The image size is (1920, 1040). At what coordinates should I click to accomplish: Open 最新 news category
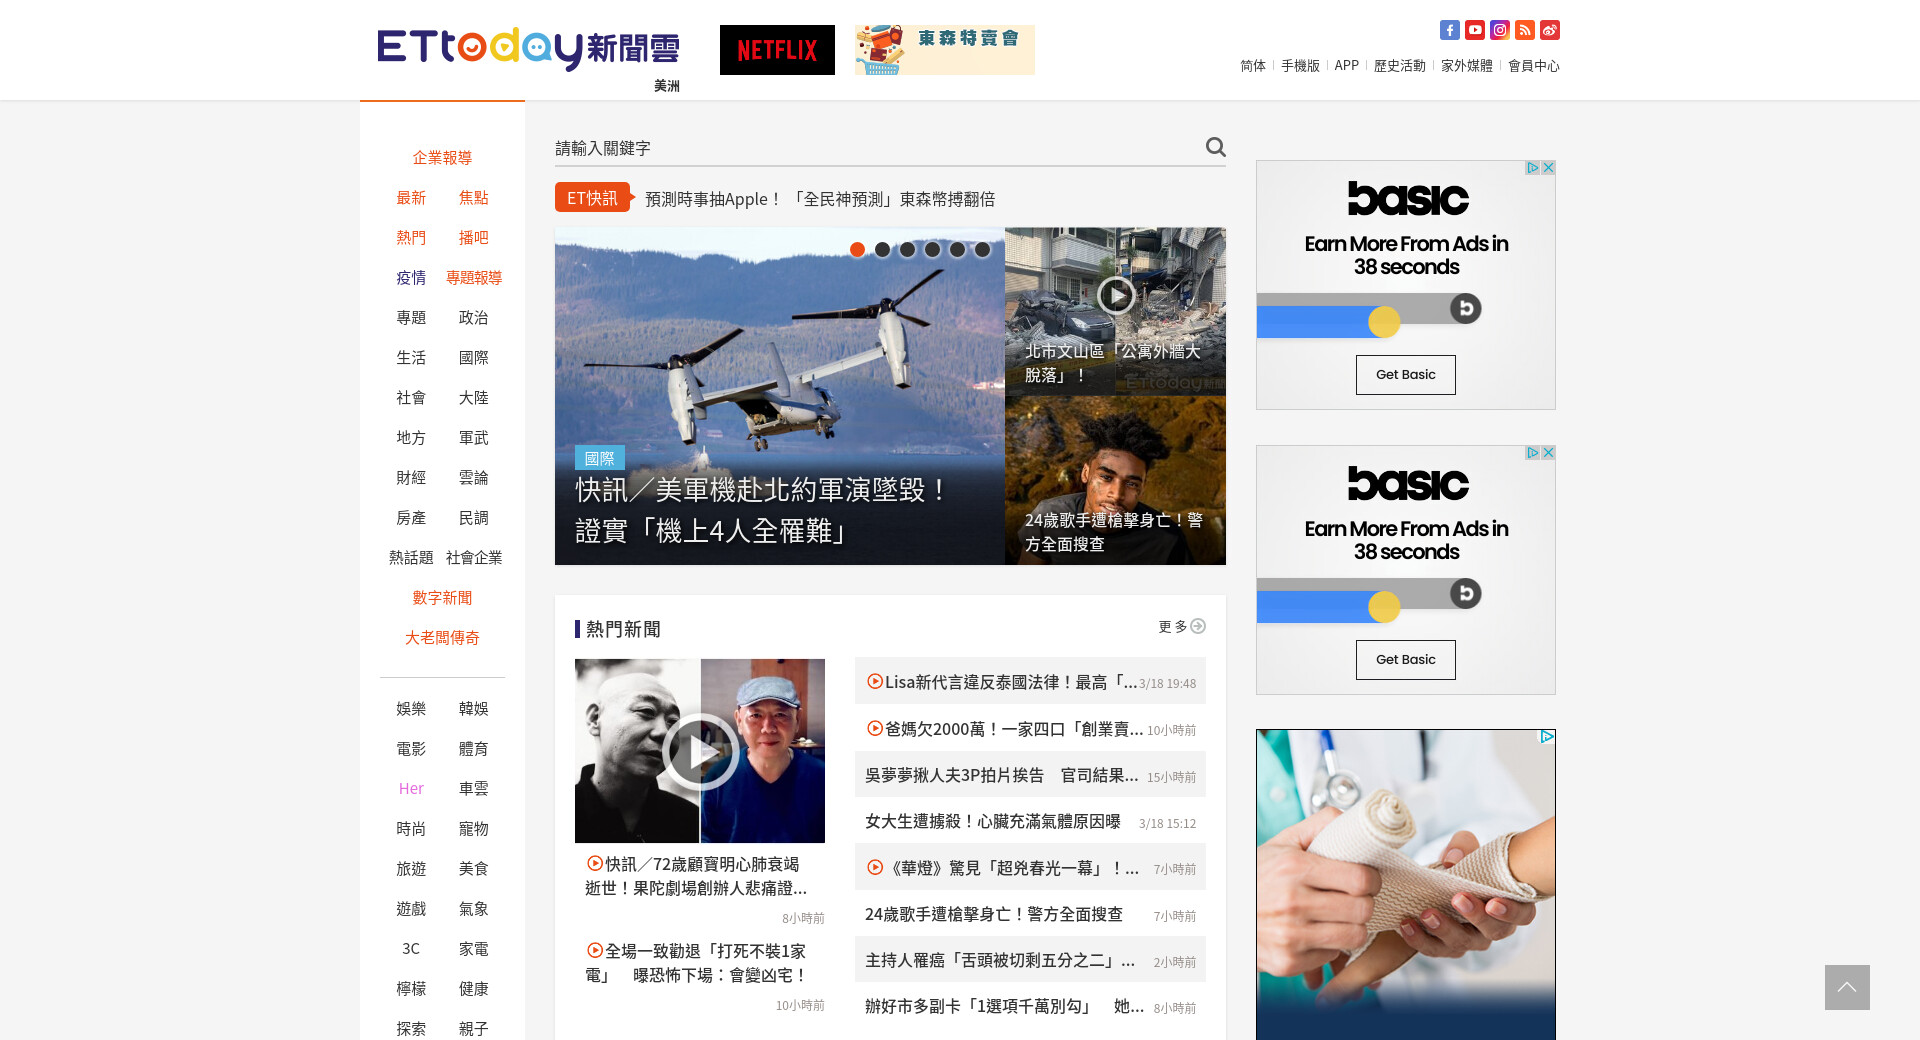point(411,198)
